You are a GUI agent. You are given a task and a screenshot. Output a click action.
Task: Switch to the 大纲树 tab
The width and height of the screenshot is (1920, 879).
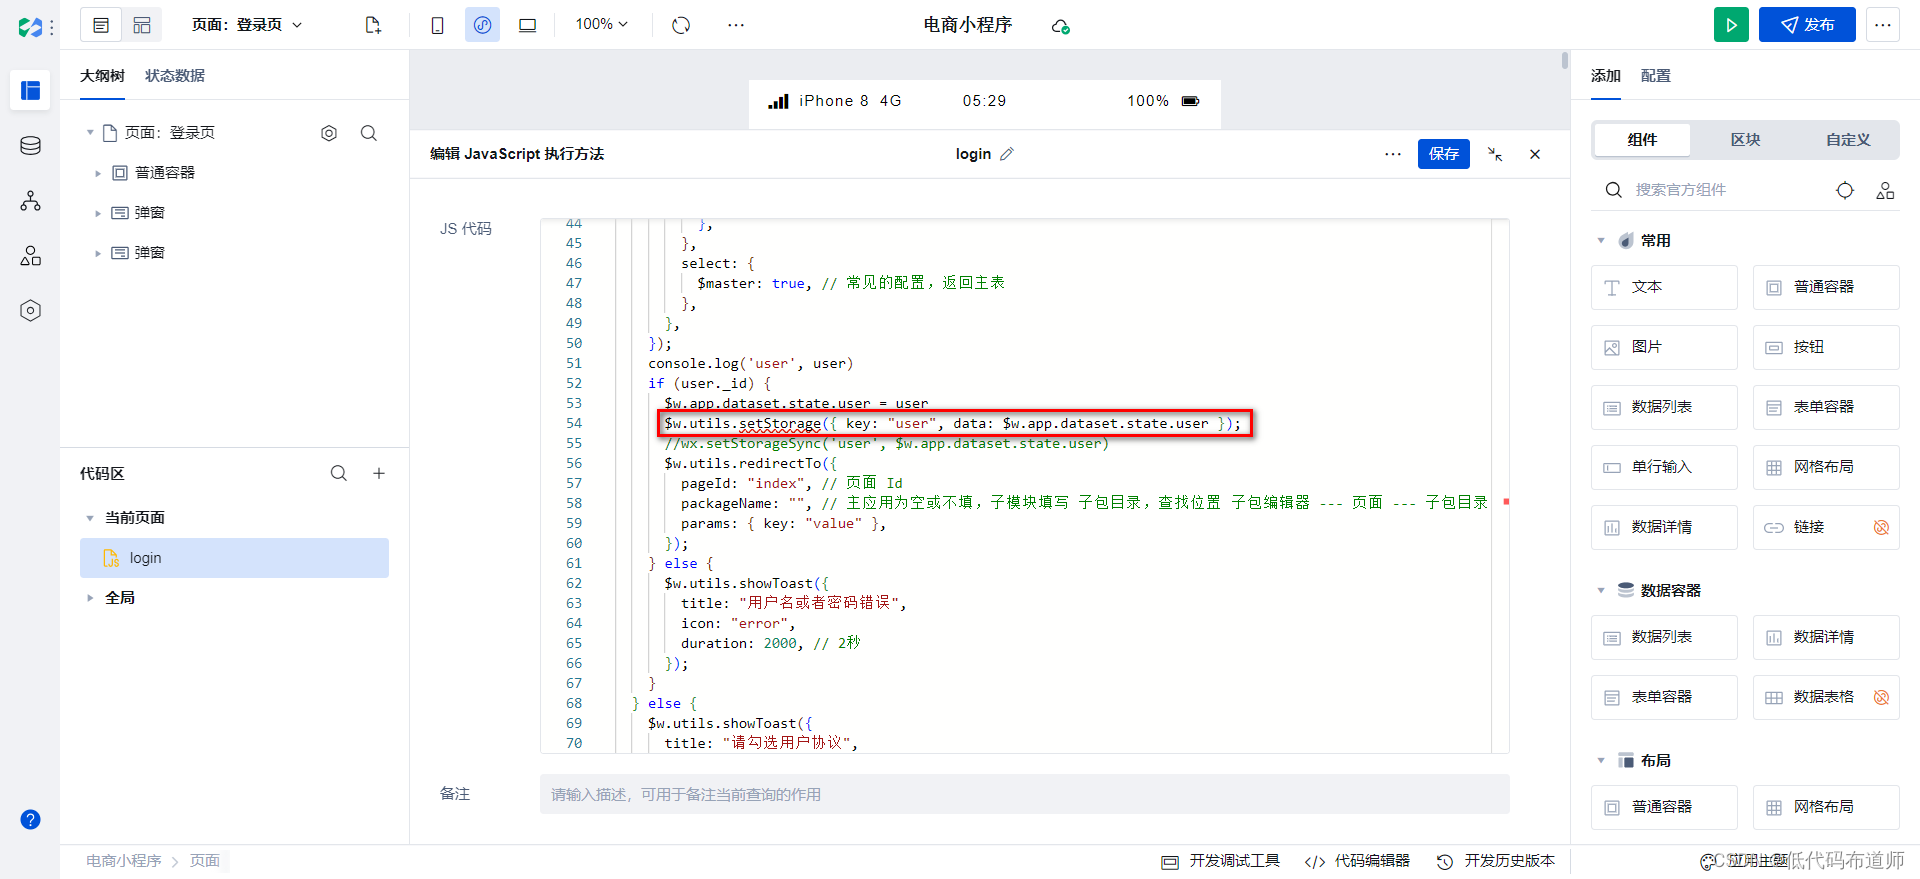point(102,76)
